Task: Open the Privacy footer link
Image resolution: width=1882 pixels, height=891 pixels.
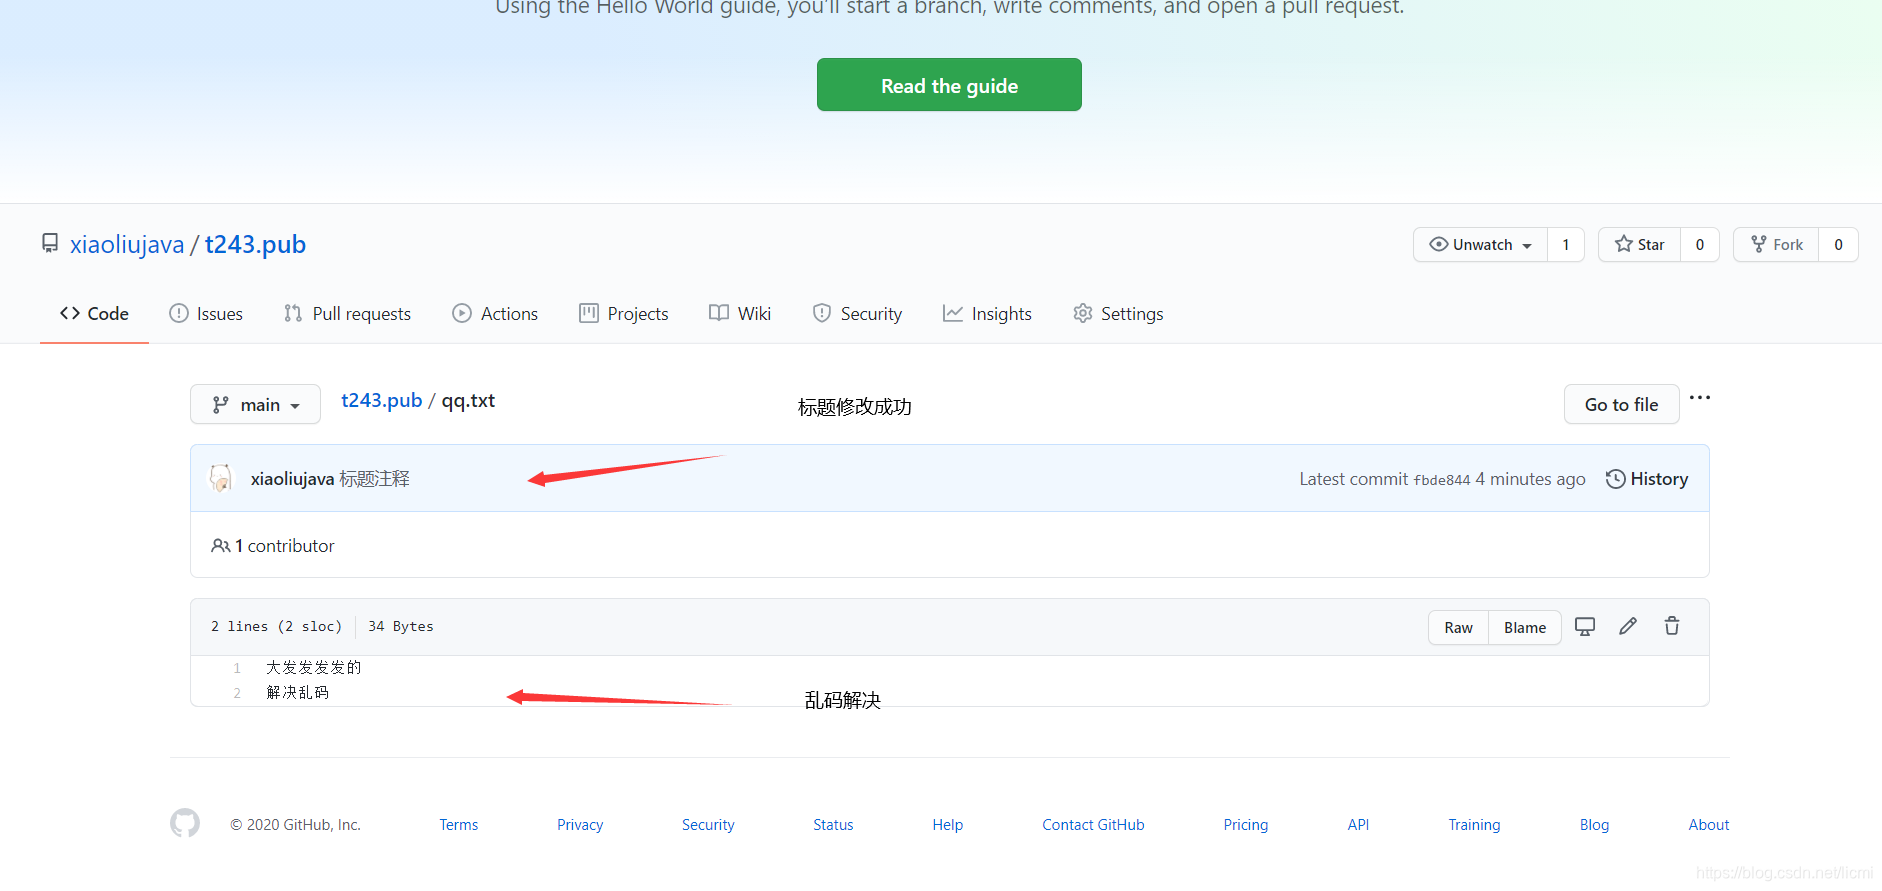Action: (x=580, y=824)
